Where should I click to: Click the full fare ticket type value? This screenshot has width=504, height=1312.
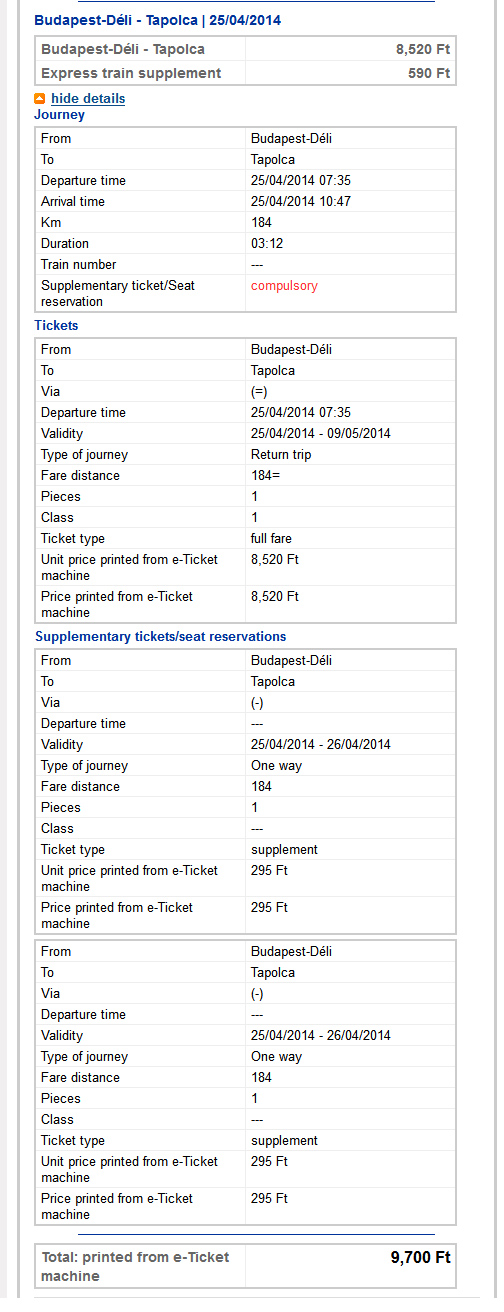point(271,538)
